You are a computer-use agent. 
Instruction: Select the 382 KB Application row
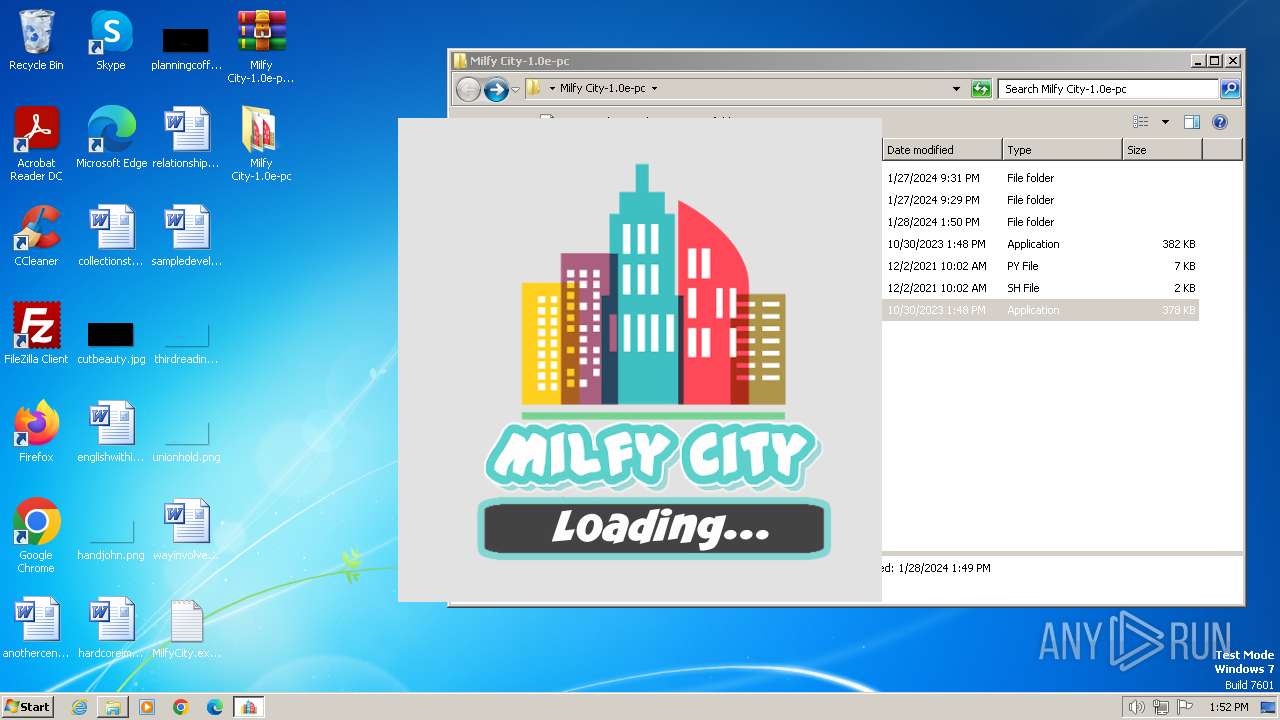point(1040,244)
